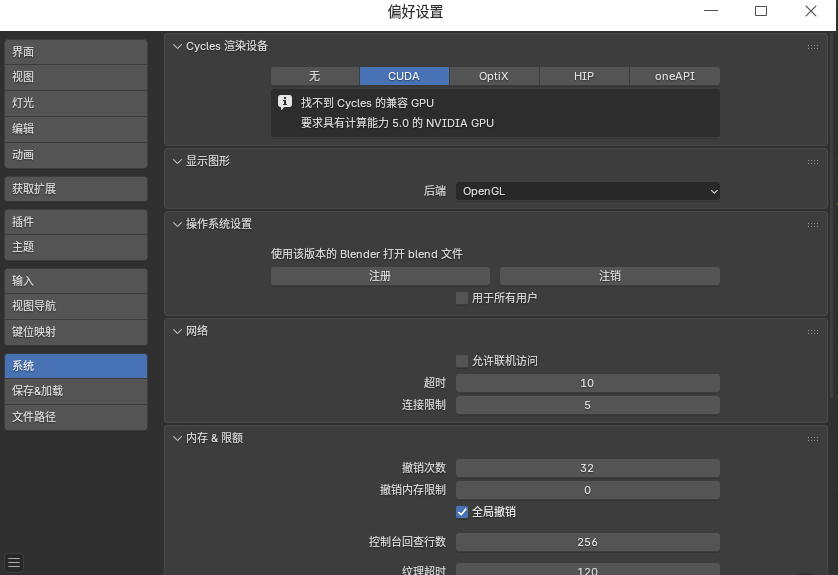Screen dimensions: 838x575
Task: Open the hamburger menu at bottom left
Action: click(x=14, y=562)
